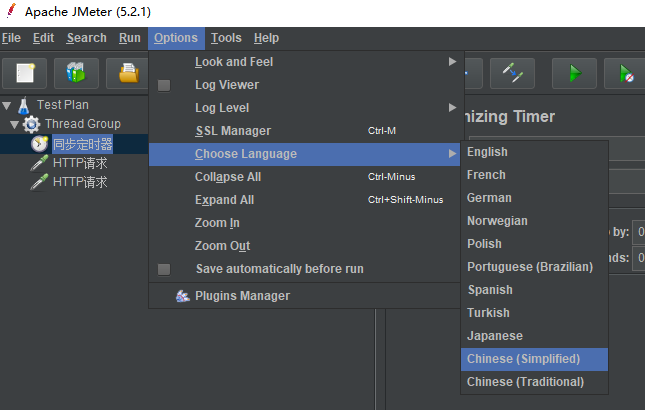The height and width of the screenshot is (410, 645).
Task: Open the Plugins Manager
Action: tap(242, 296)
